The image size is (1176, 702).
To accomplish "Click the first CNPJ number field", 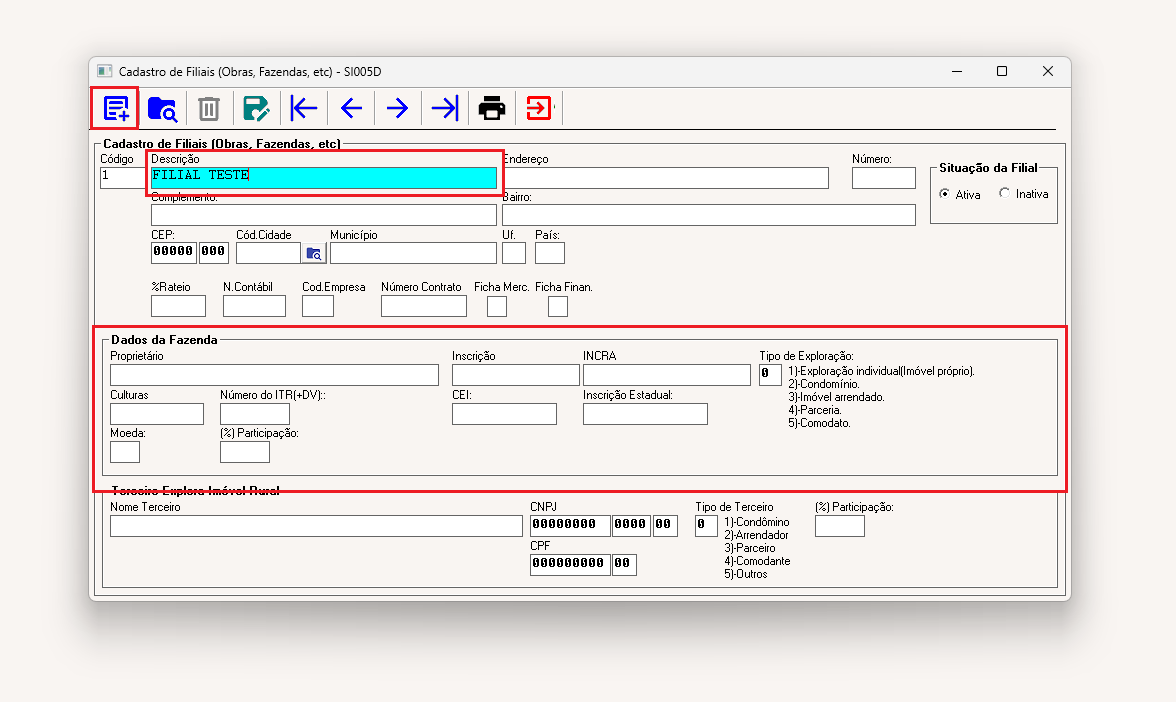I will [x=570, y=526].
